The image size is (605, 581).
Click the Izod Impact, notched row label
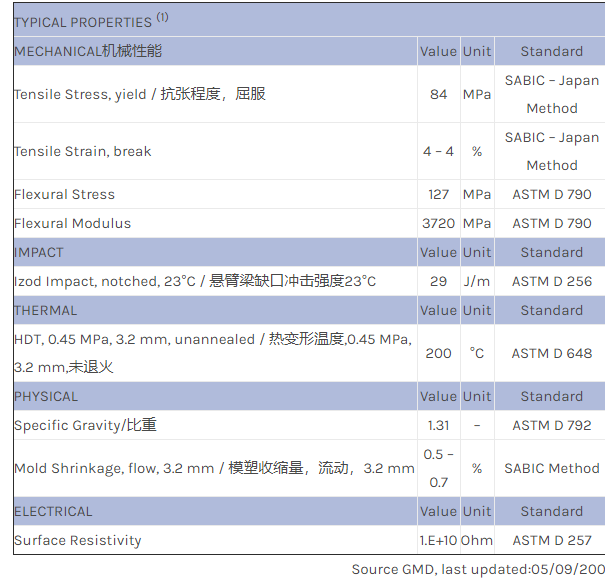point(195,281)
